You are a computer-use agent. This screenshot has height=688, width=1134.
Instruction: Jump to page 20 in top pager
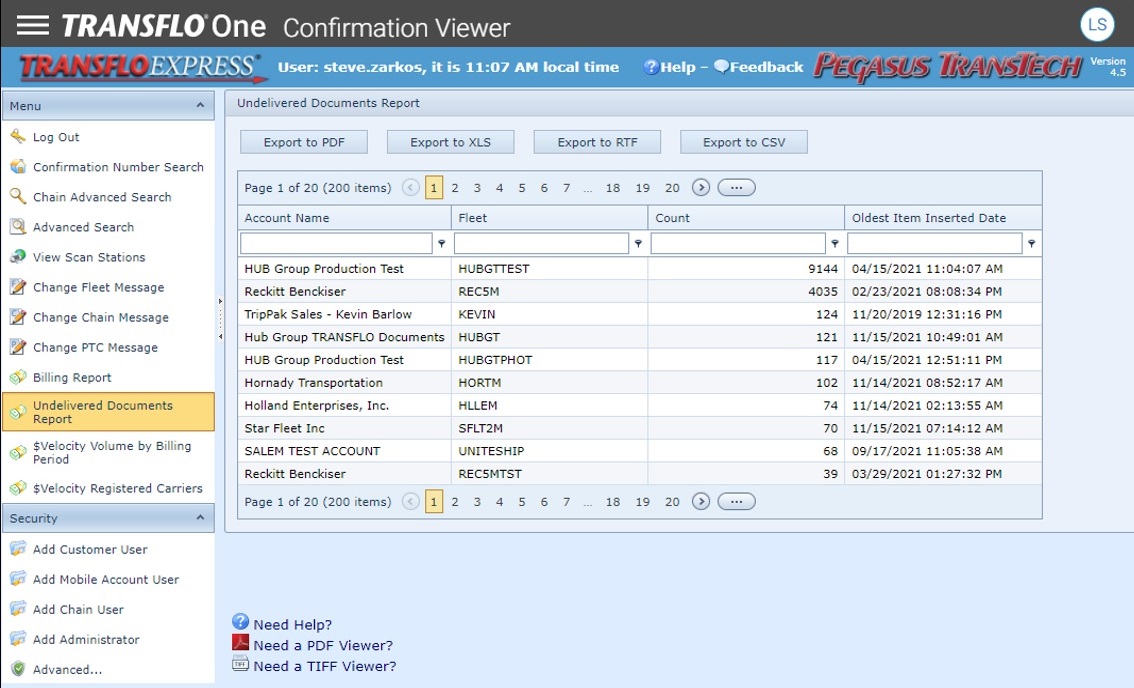coord(673,188)
